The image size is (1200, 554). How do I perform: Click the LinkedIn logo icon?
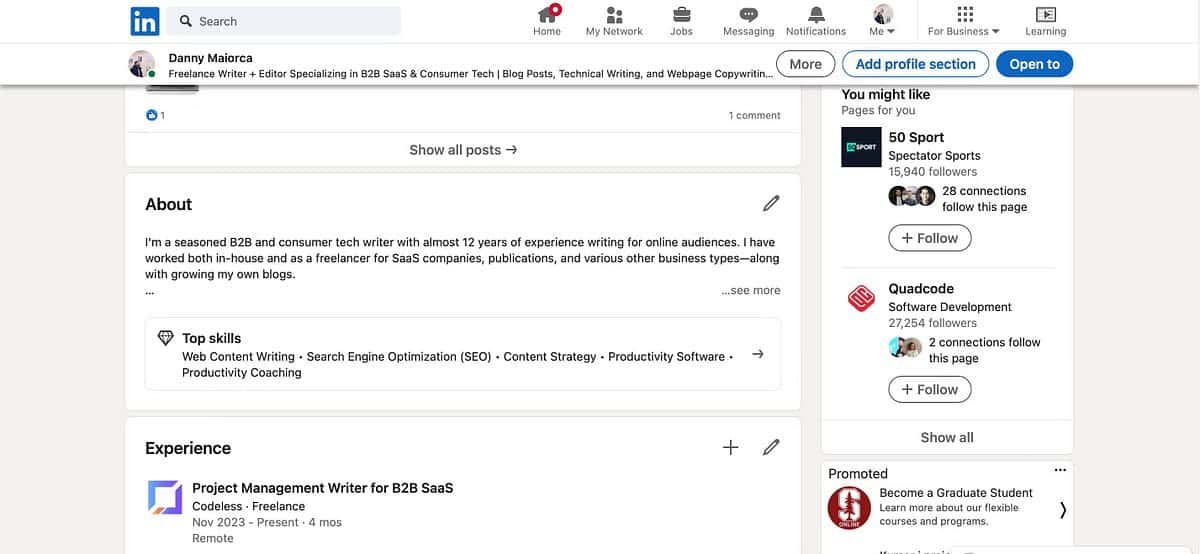point(144,20)
